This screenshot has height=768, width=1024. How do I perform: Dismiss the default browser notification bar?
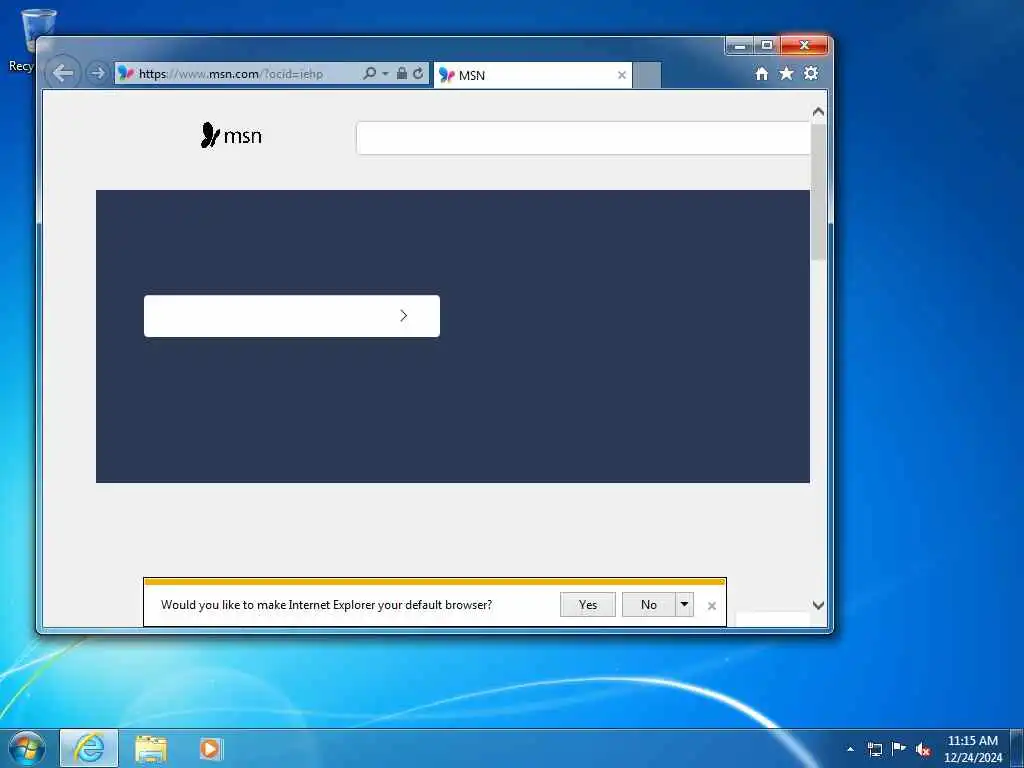tap(712, 606)
